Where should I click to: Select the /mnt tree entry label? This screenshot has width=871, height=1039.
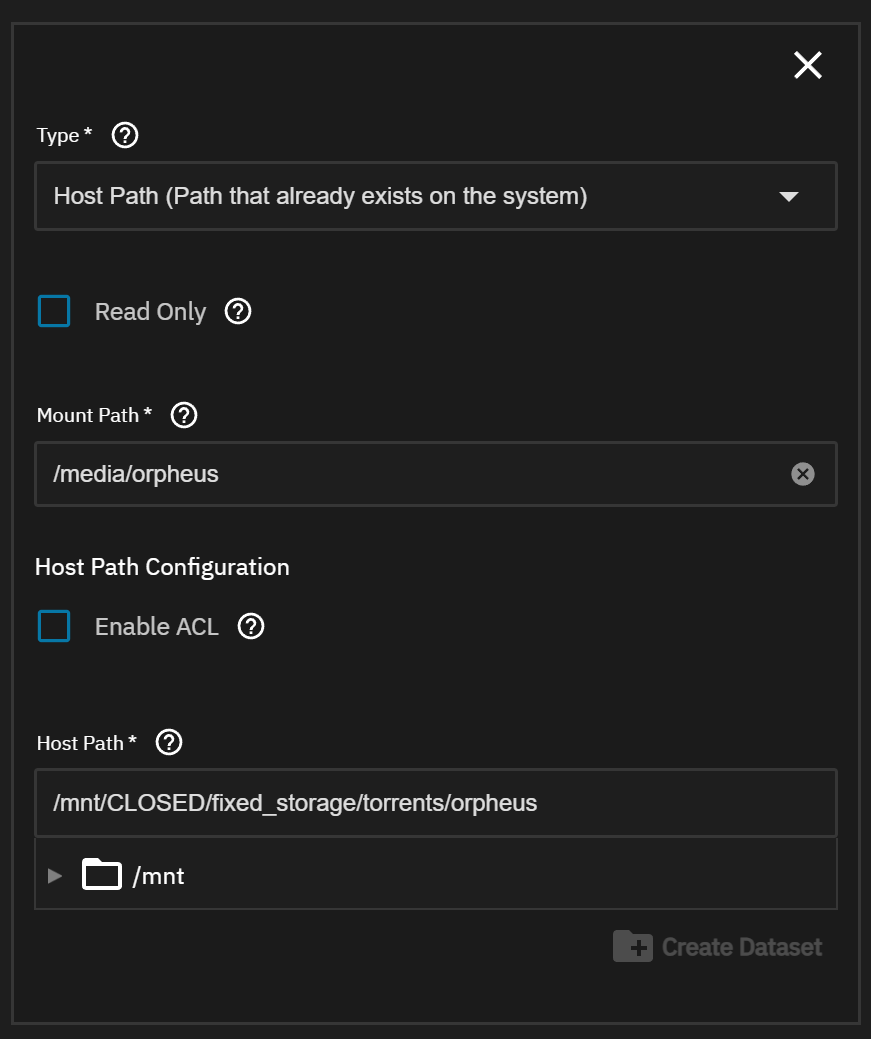[159, 877]
